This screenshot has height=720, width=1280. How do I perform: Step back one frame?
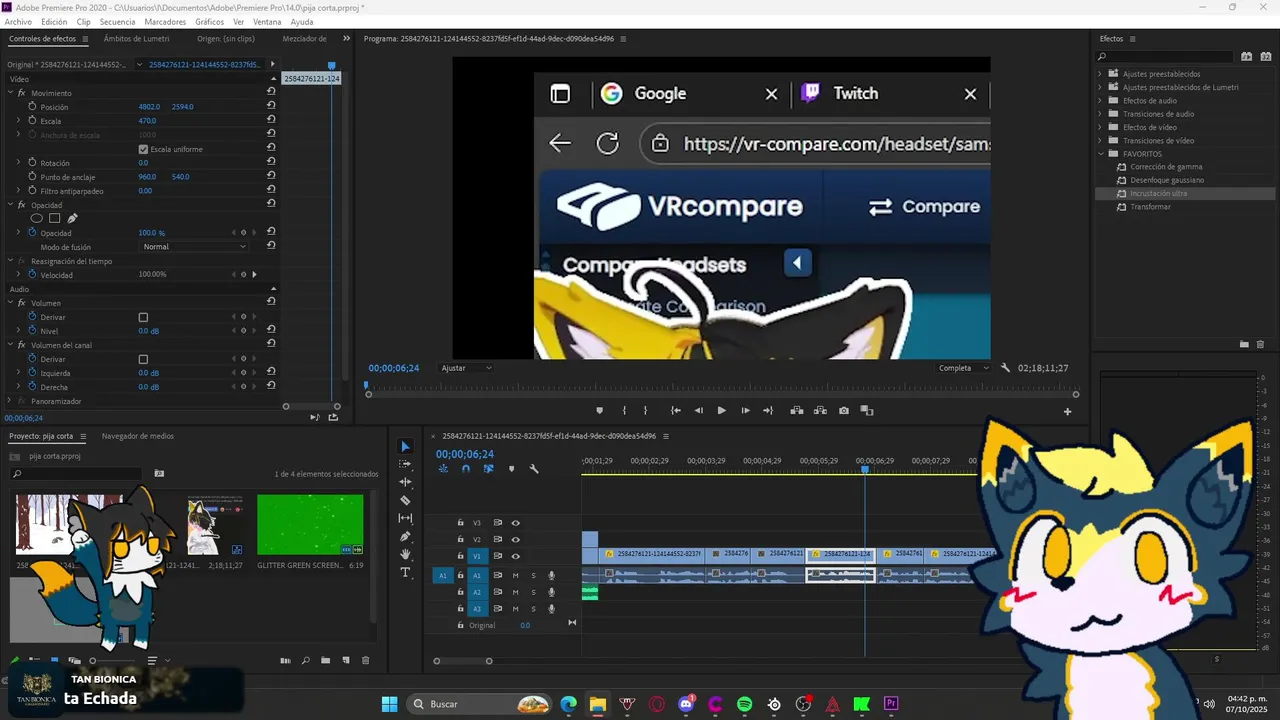click(699, 410)
